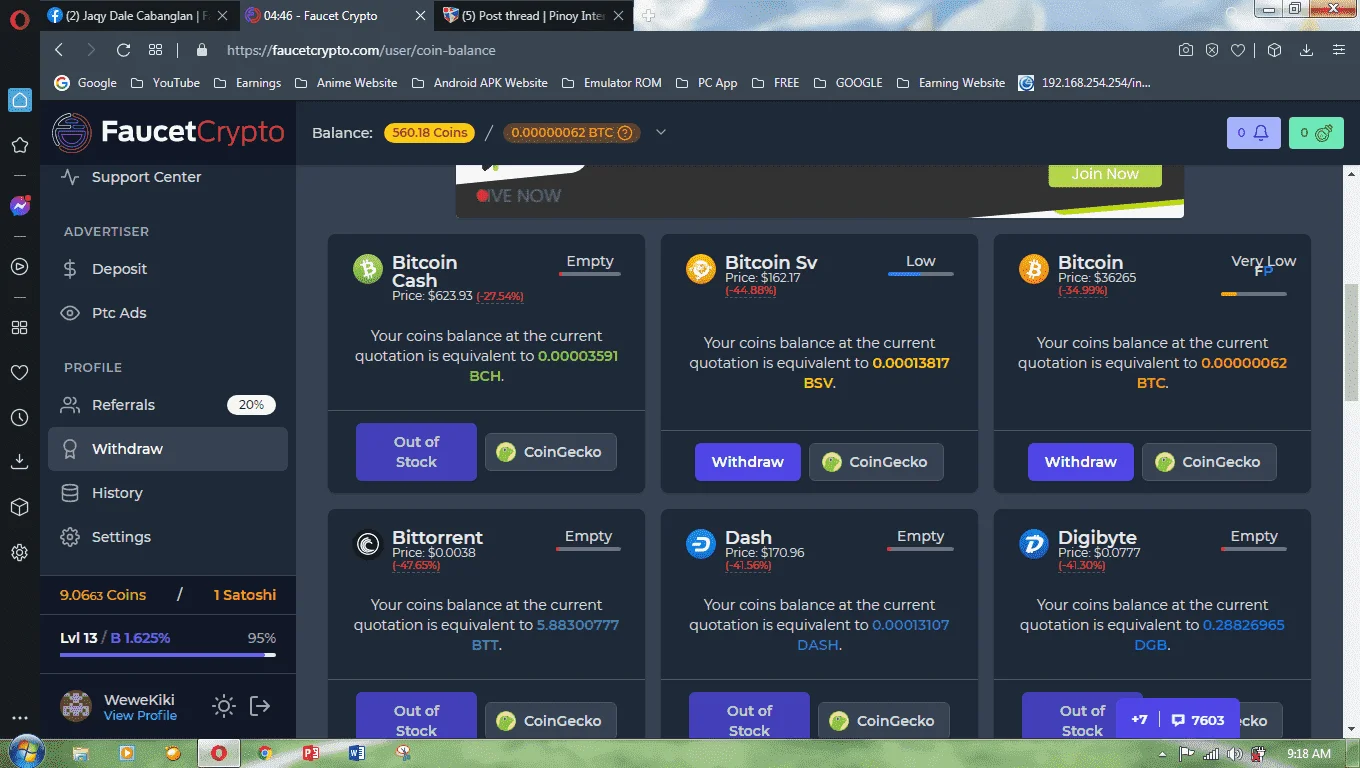Open Opera sidebar settings gear
The height and width of the screenshot is (768, 1360).
point(19,552)
